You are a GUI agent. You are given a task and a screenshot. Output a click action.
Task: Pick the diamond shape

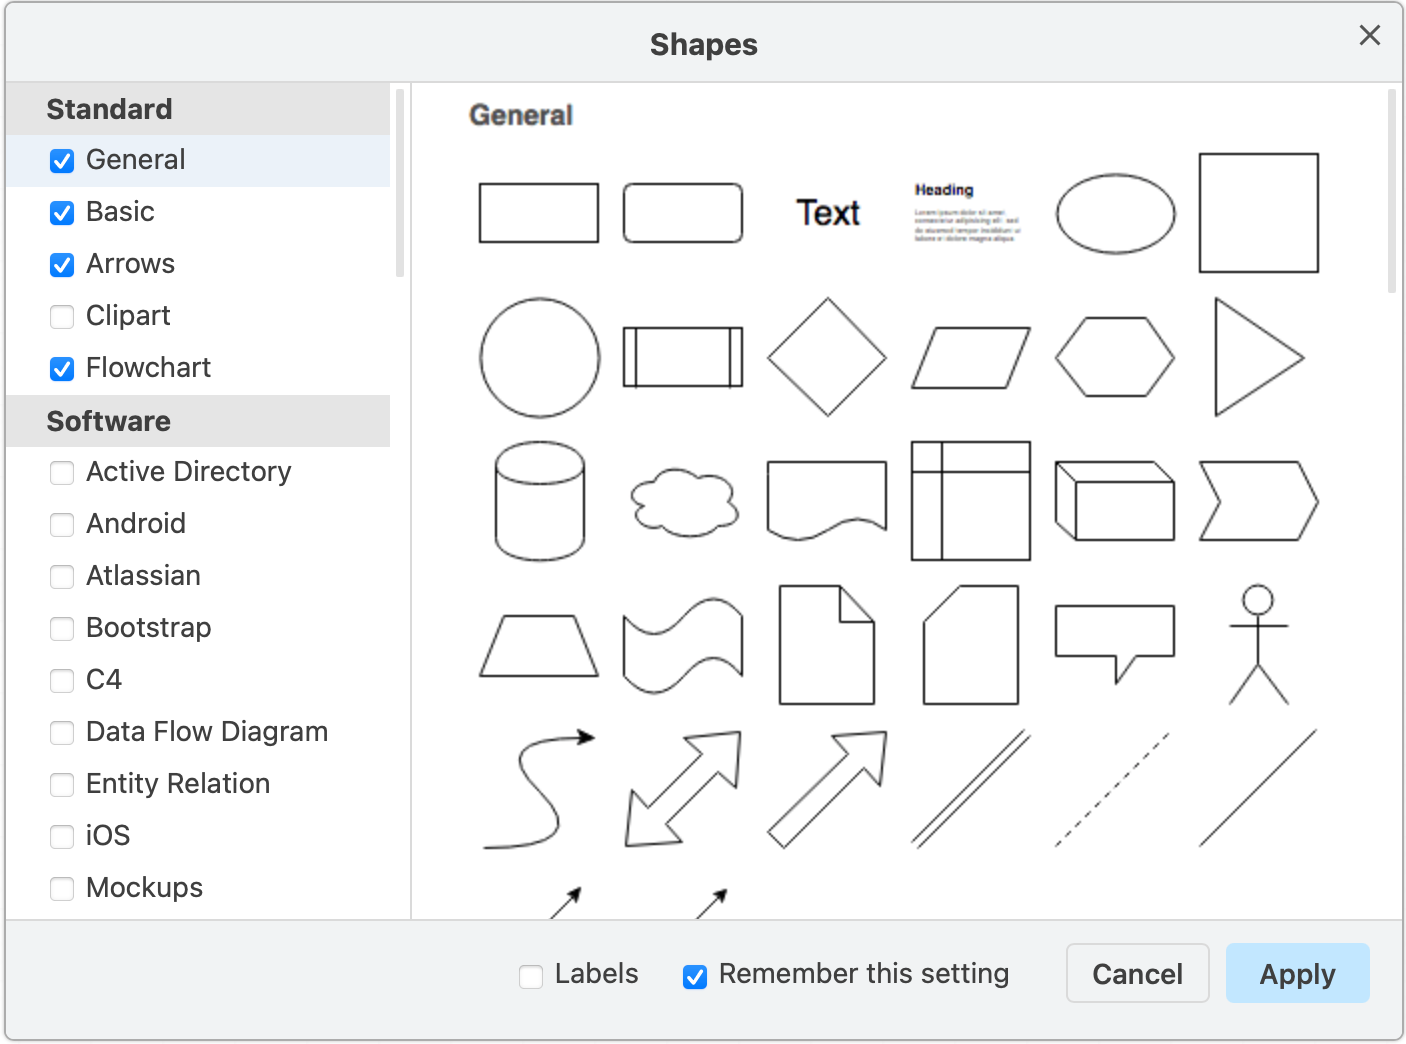point(827,357)
